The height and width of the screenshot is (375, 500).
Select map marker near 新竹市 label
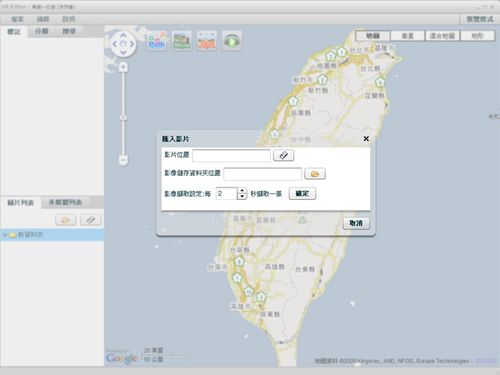322,79
